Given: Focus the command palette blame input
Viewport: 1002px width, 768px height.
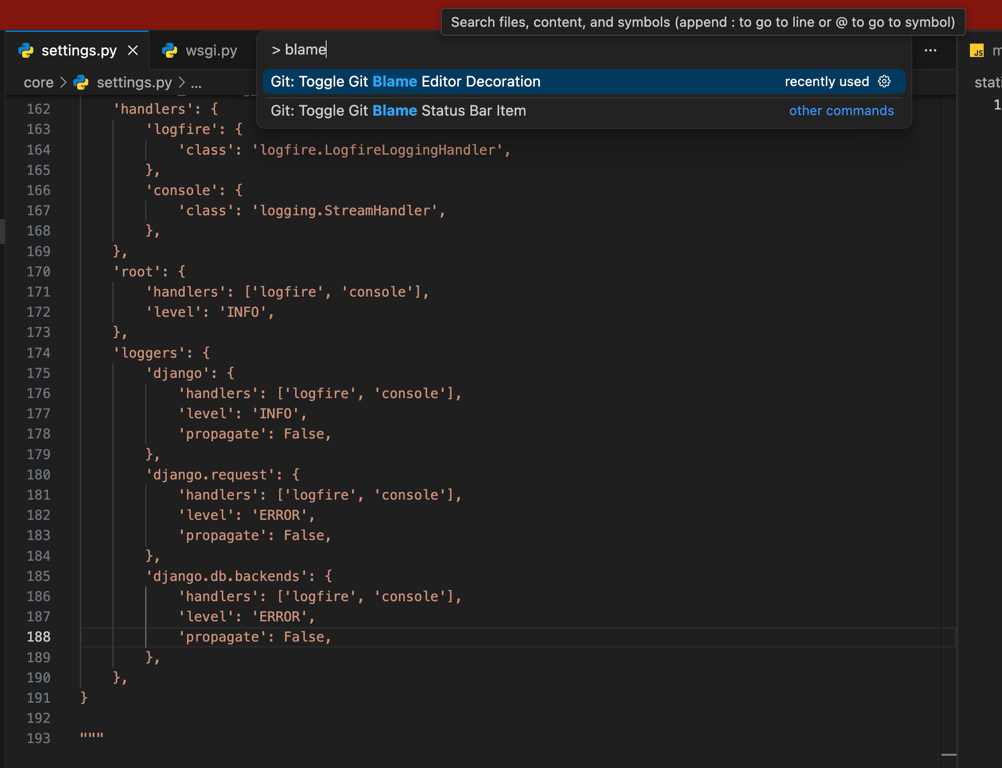Looking at the screenshot, I should (x=583, y=50).
